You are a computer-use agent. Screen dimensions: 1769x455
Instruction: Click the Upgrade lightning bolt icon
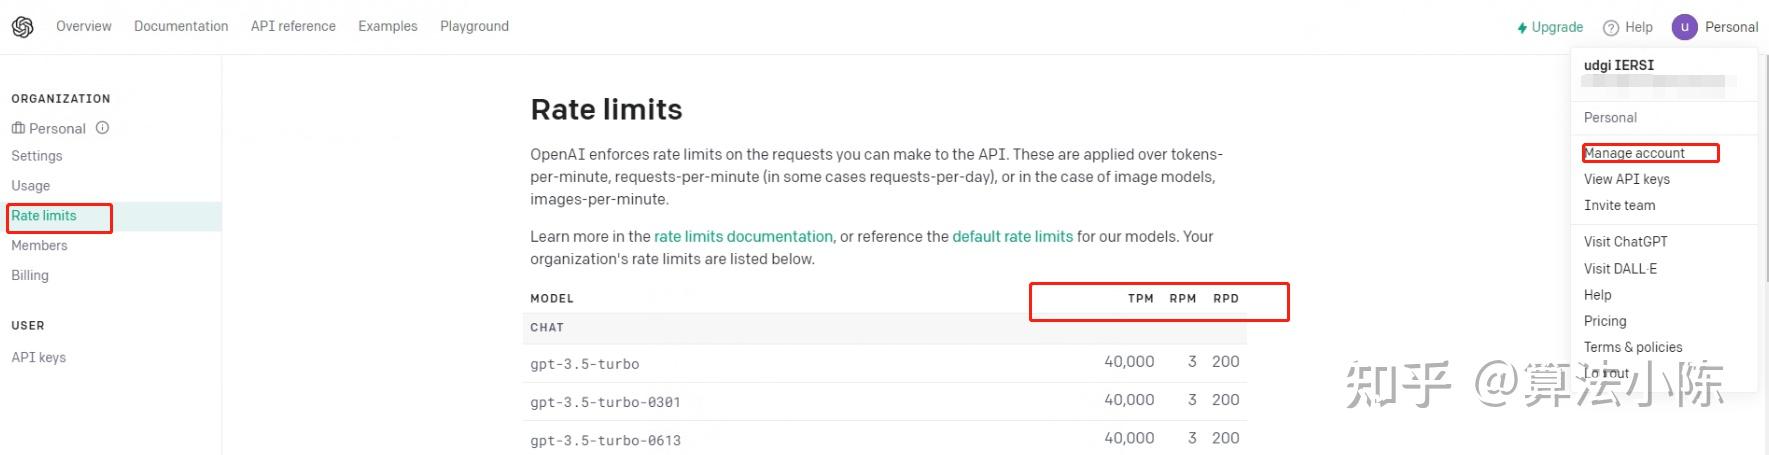(x=1522, y=28)
